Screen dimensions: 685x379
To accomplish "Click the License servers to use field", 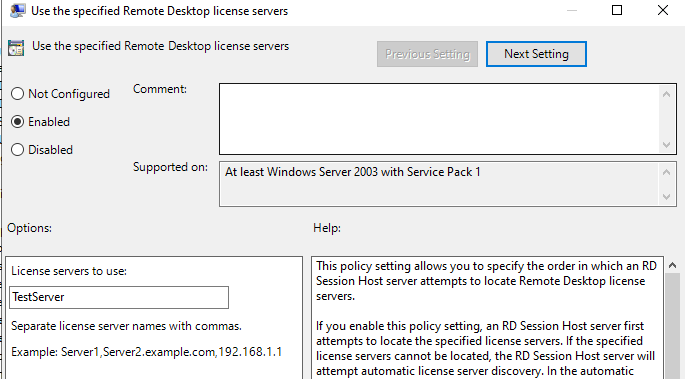I will tap(119, 297).
